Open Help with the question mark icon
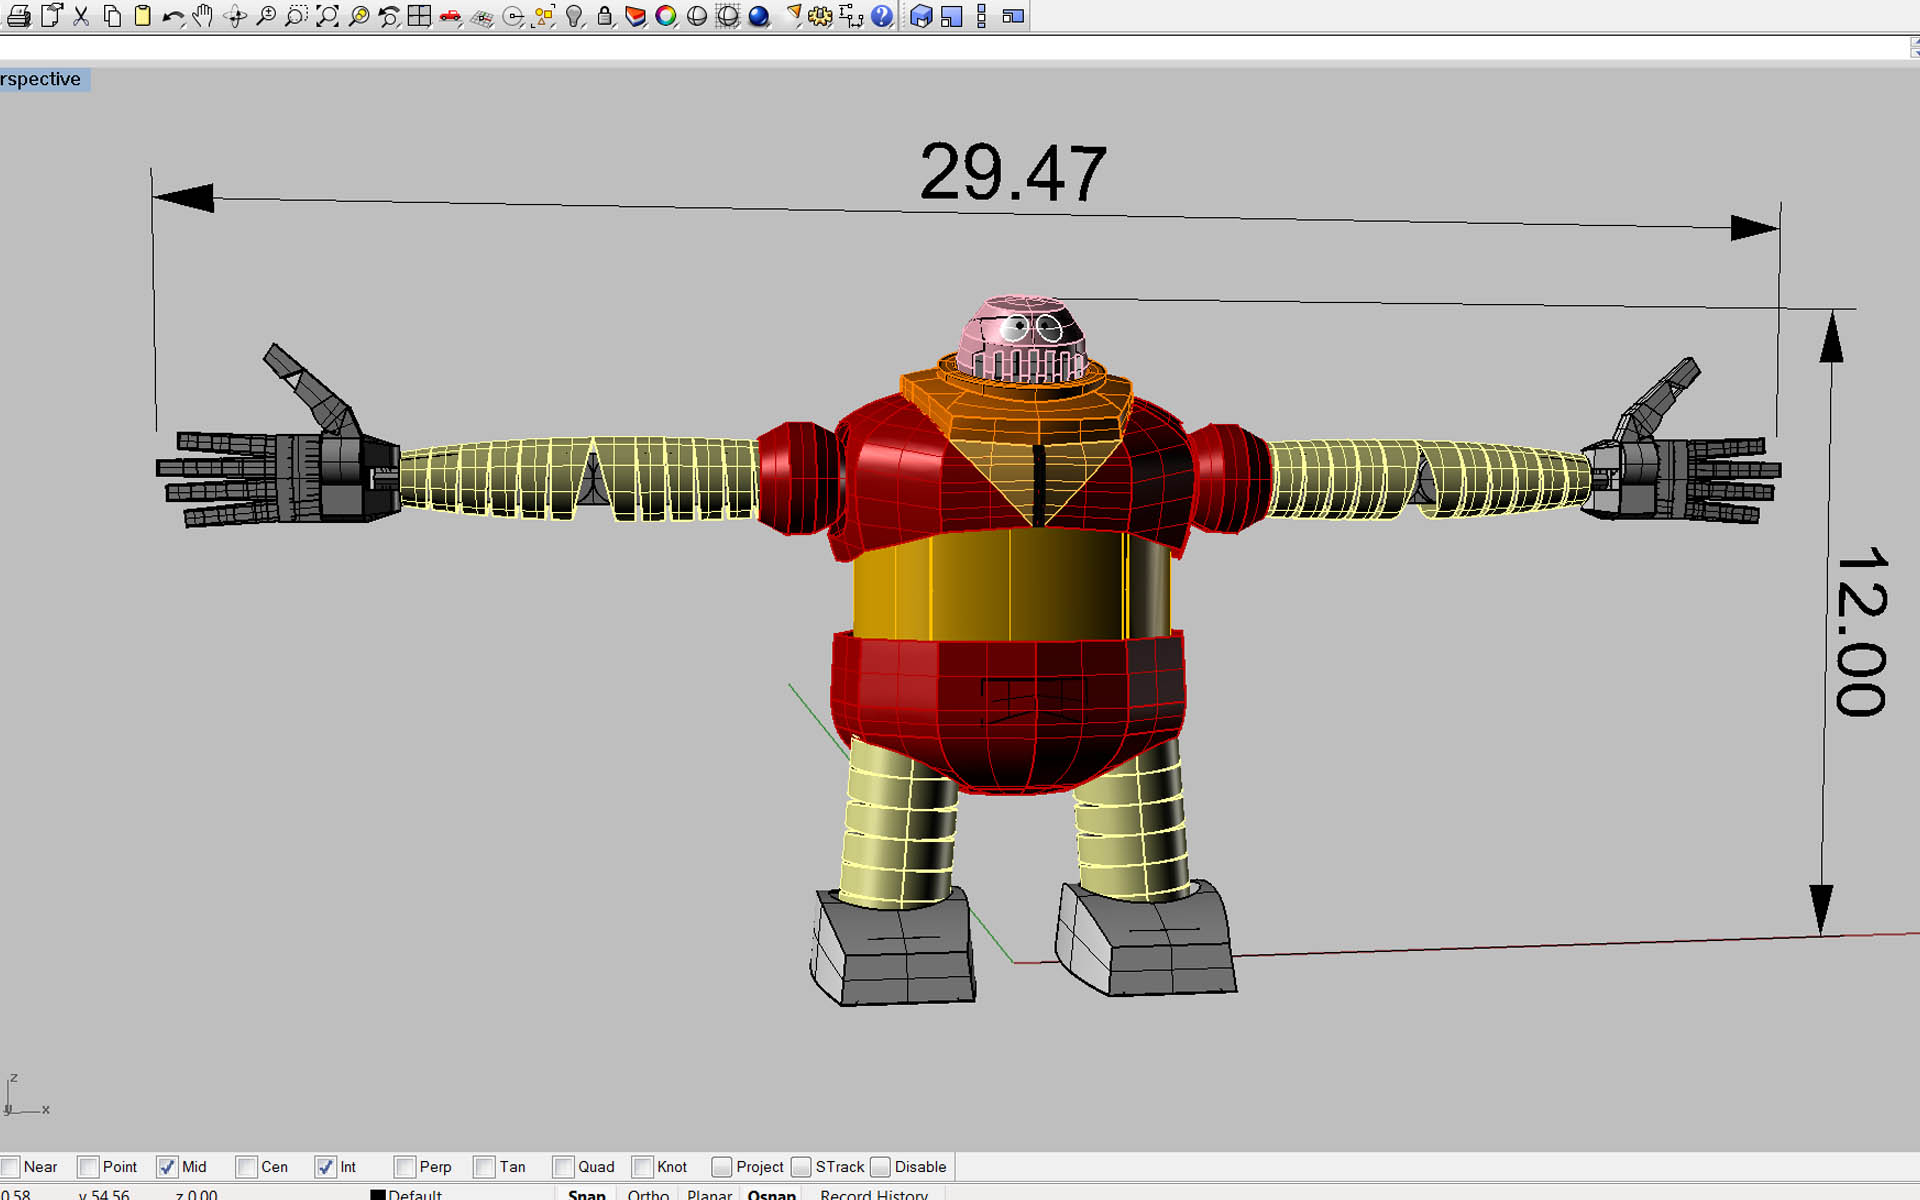The image size is (1920, 1200). tap(882, 16)
